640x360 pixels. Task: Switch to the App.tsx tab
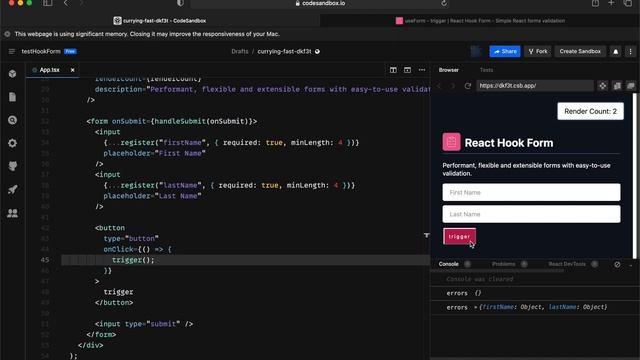[49, 70]
